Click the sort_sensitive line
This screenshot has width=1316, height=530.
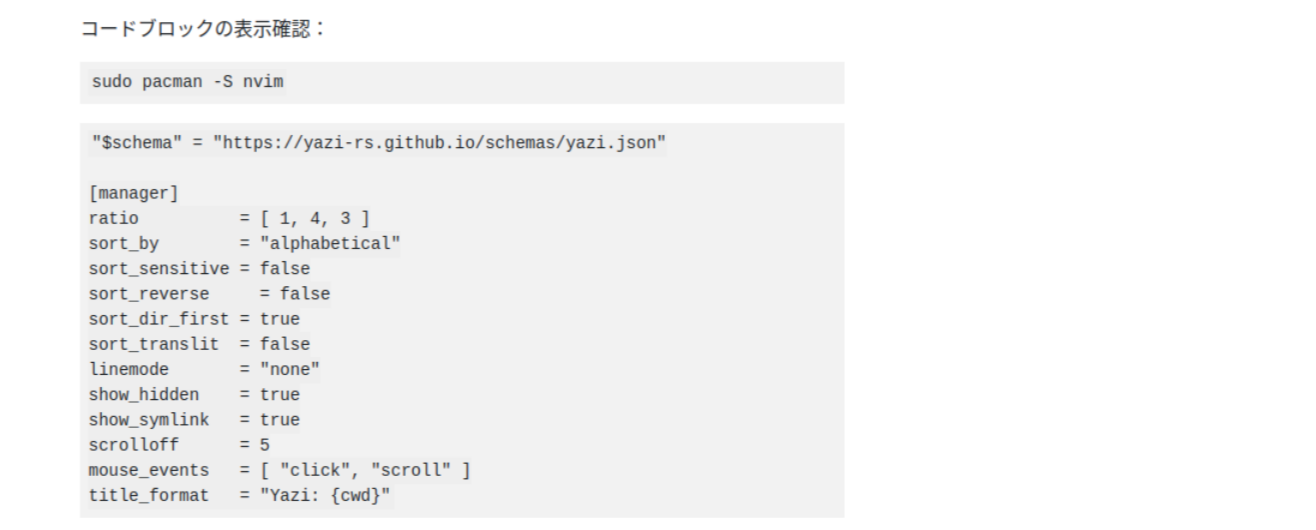pos(199,269)
